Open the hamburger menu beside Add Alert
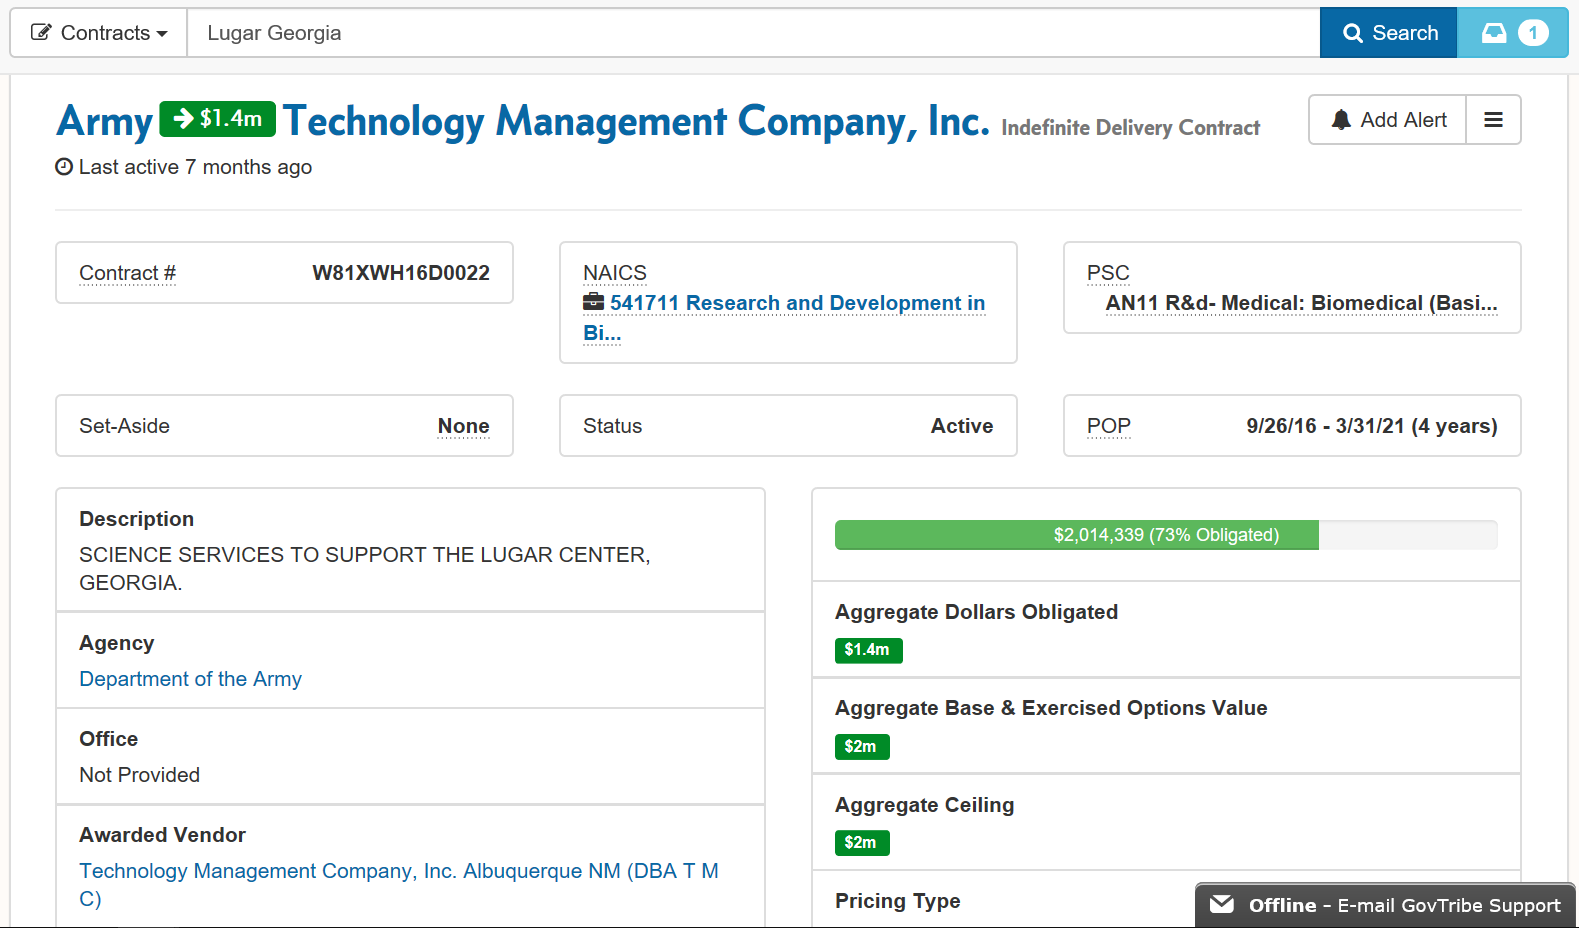 point(1493,120)
